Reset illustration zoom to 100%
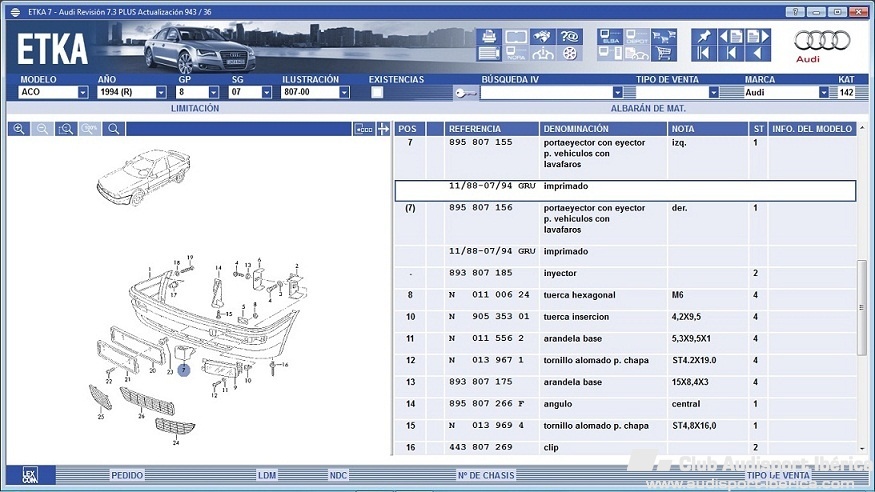Viewport: 875px width, 492px height. pos(89,129)
